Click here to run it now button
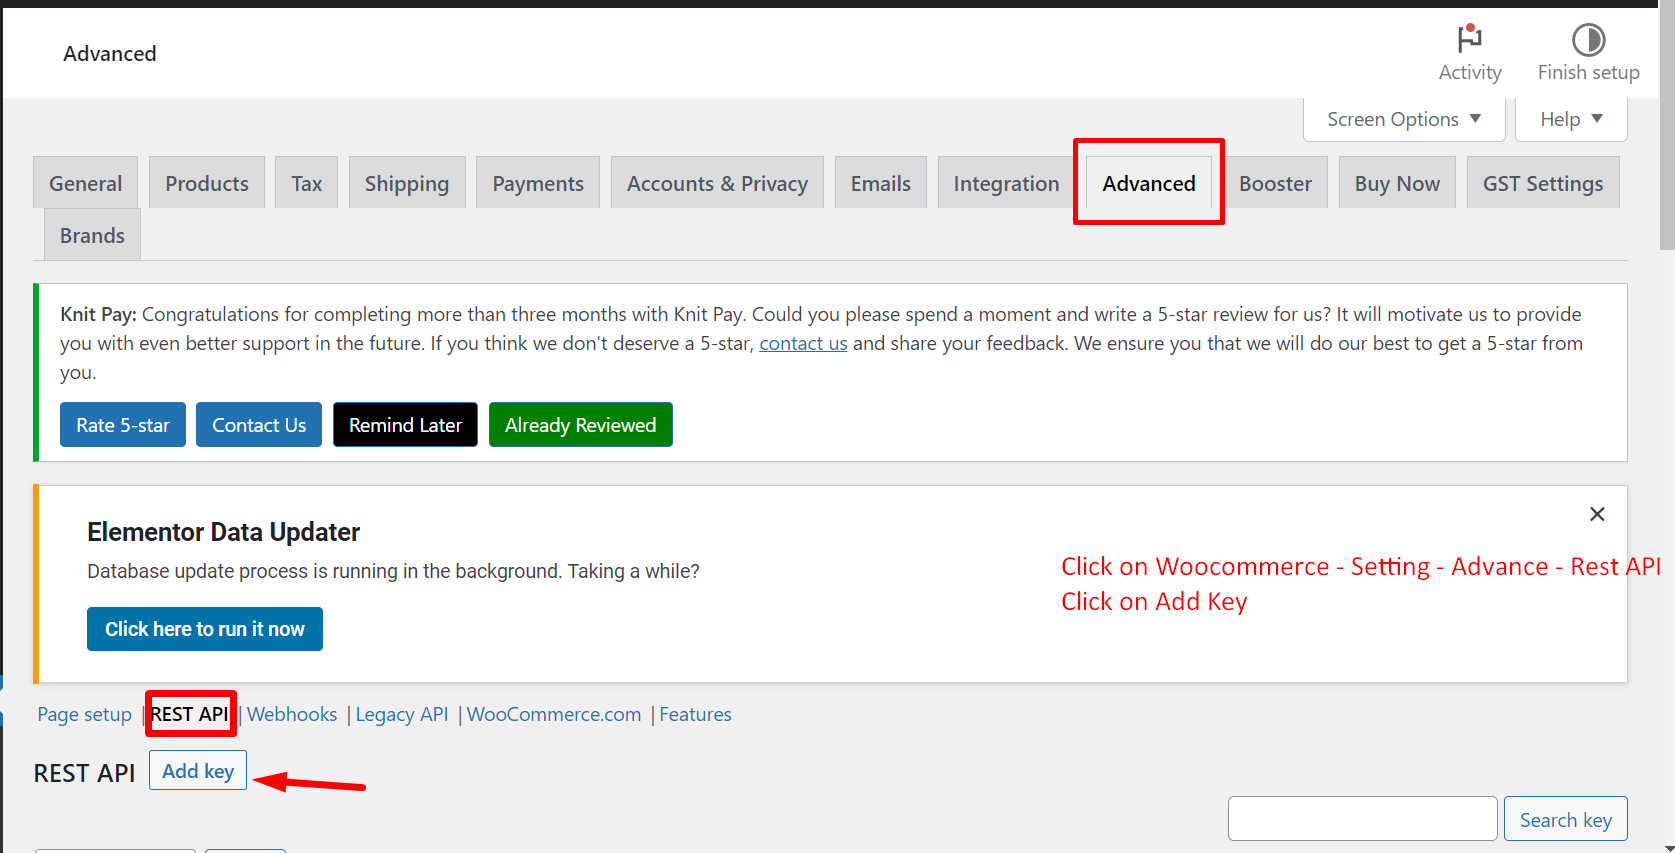This screenshot has width=1675, height=853. pos(205,629)
